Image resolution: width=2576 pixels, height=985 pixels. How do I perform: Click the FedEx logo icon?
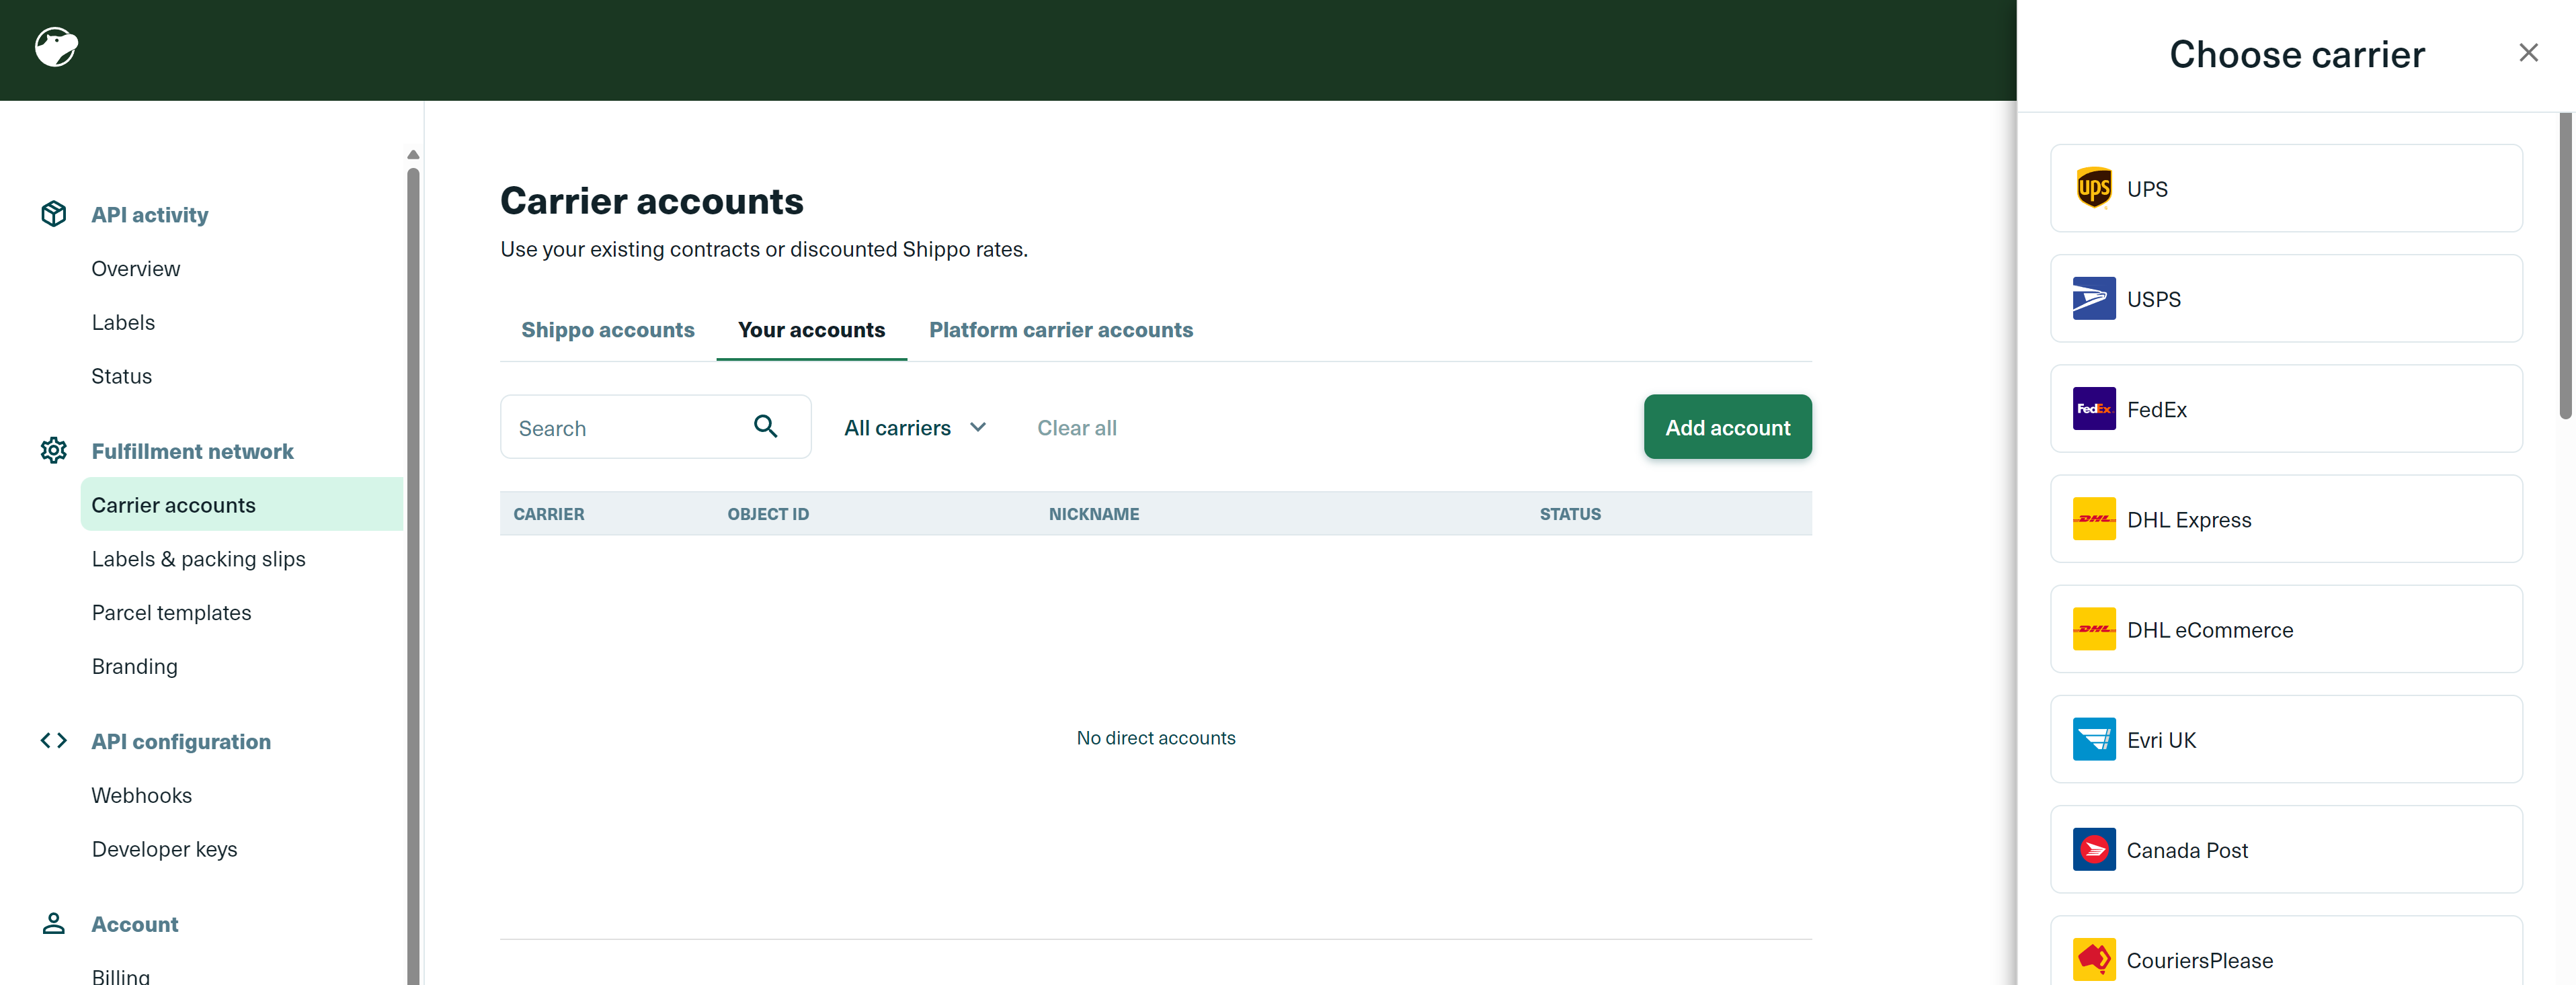point(2093,409)
